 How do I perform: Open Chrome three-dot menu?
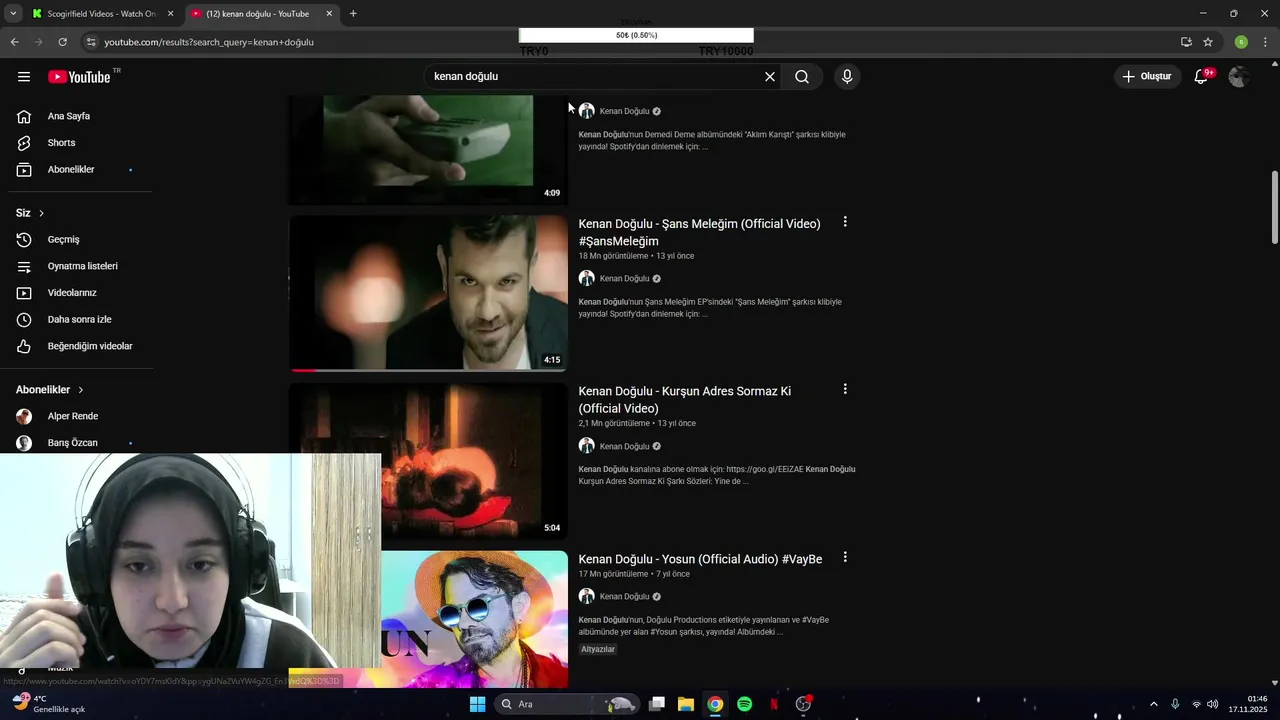[x=1265, y=42]
